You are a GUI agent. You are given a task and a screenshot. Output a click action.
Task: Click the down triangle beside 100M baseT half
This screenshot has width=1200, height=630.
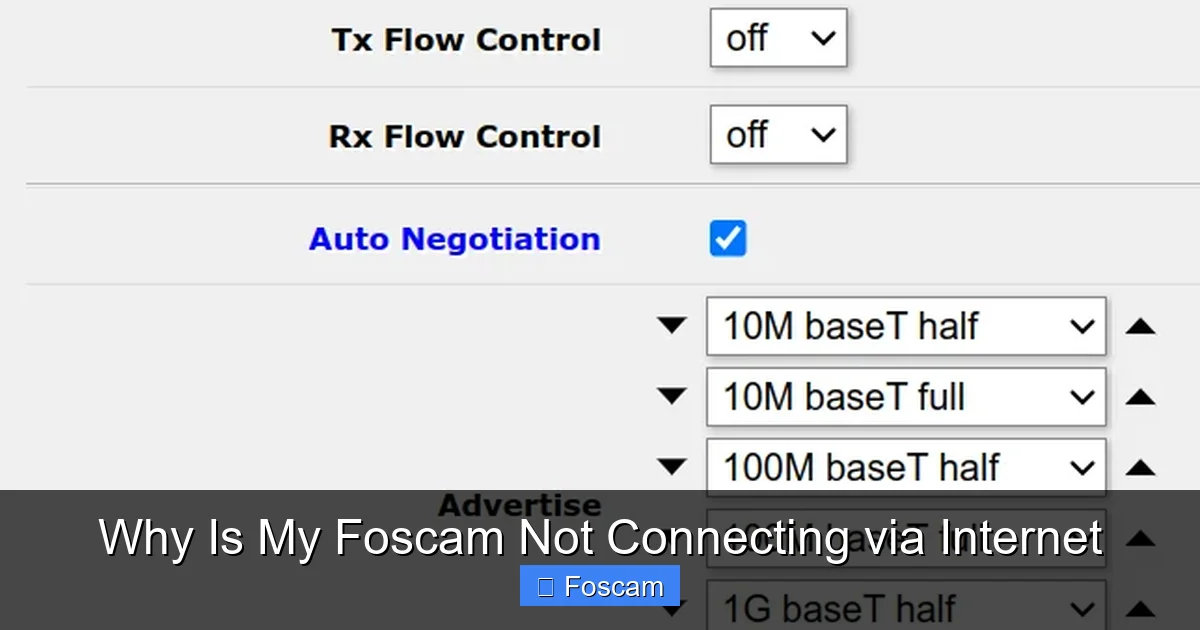pyautogui.click(x=672, y=465)
